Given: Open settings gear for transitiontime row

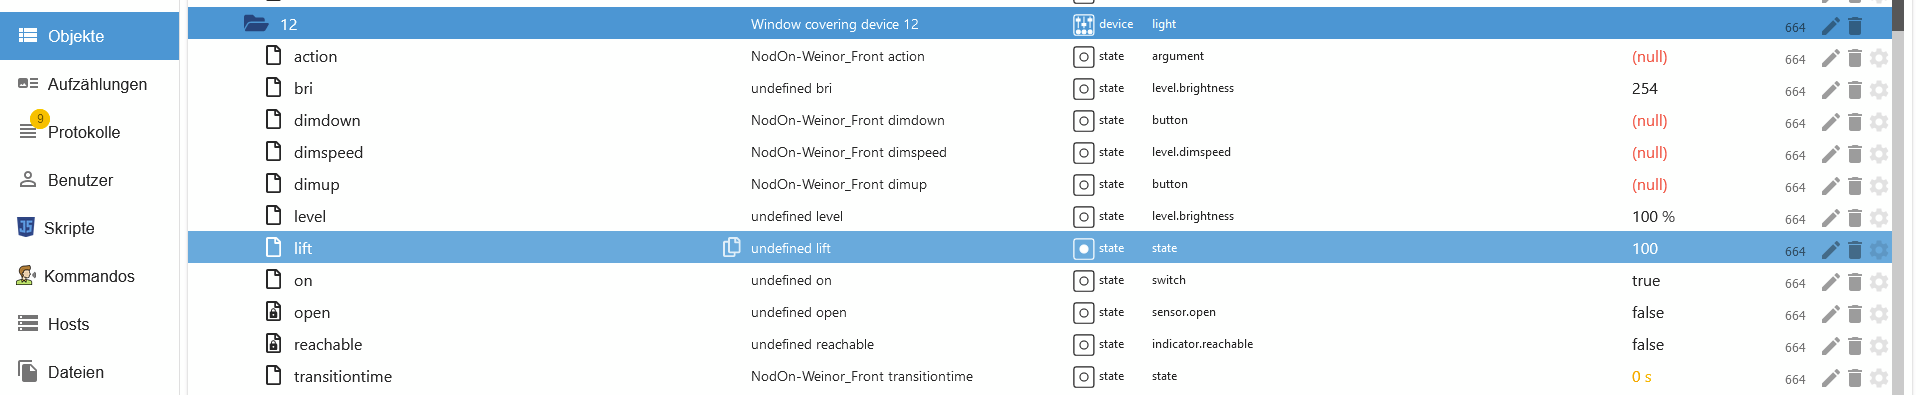Looking at the screenshot, I should (x=1879, y=378).
